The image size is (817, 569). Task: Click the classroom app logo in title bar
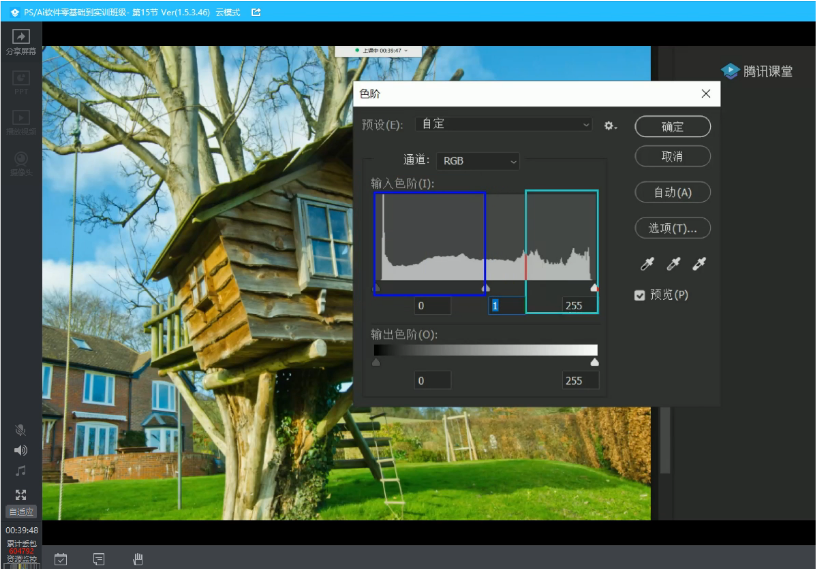pyautogui.click(x=15, y=12)
